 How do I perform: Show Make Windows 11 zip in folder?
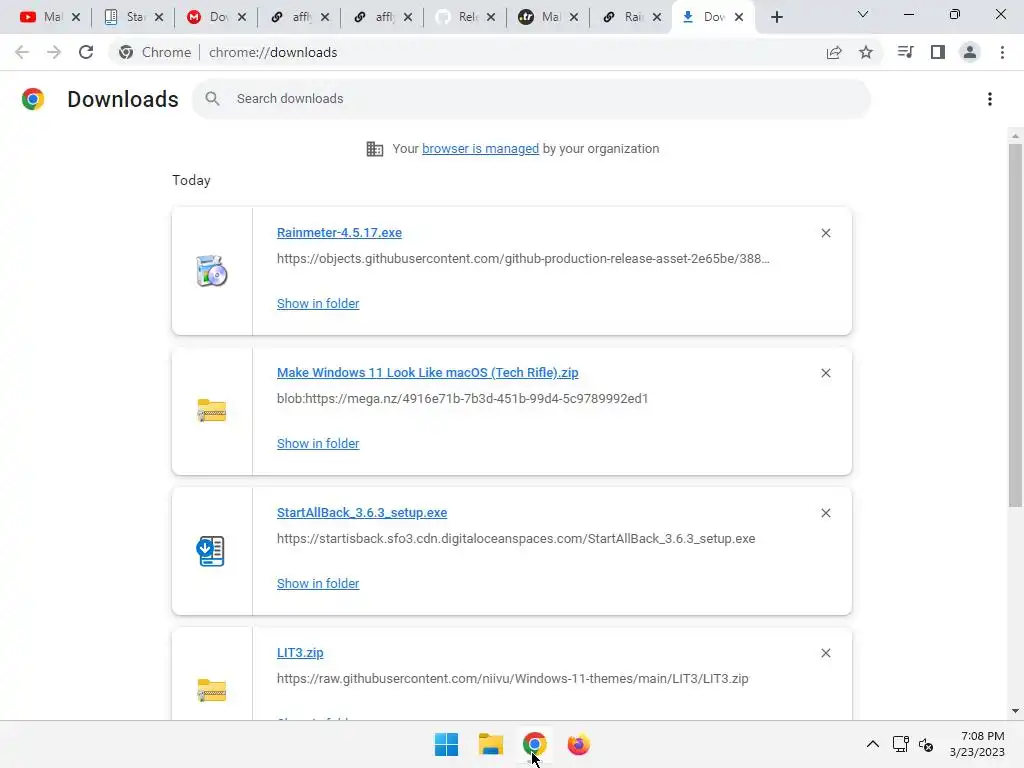point(318,443)
